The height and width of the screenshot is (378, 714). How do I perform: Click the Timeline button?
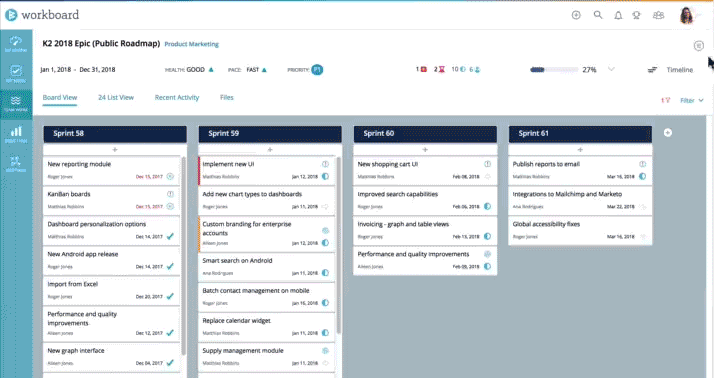click(679, 70)
